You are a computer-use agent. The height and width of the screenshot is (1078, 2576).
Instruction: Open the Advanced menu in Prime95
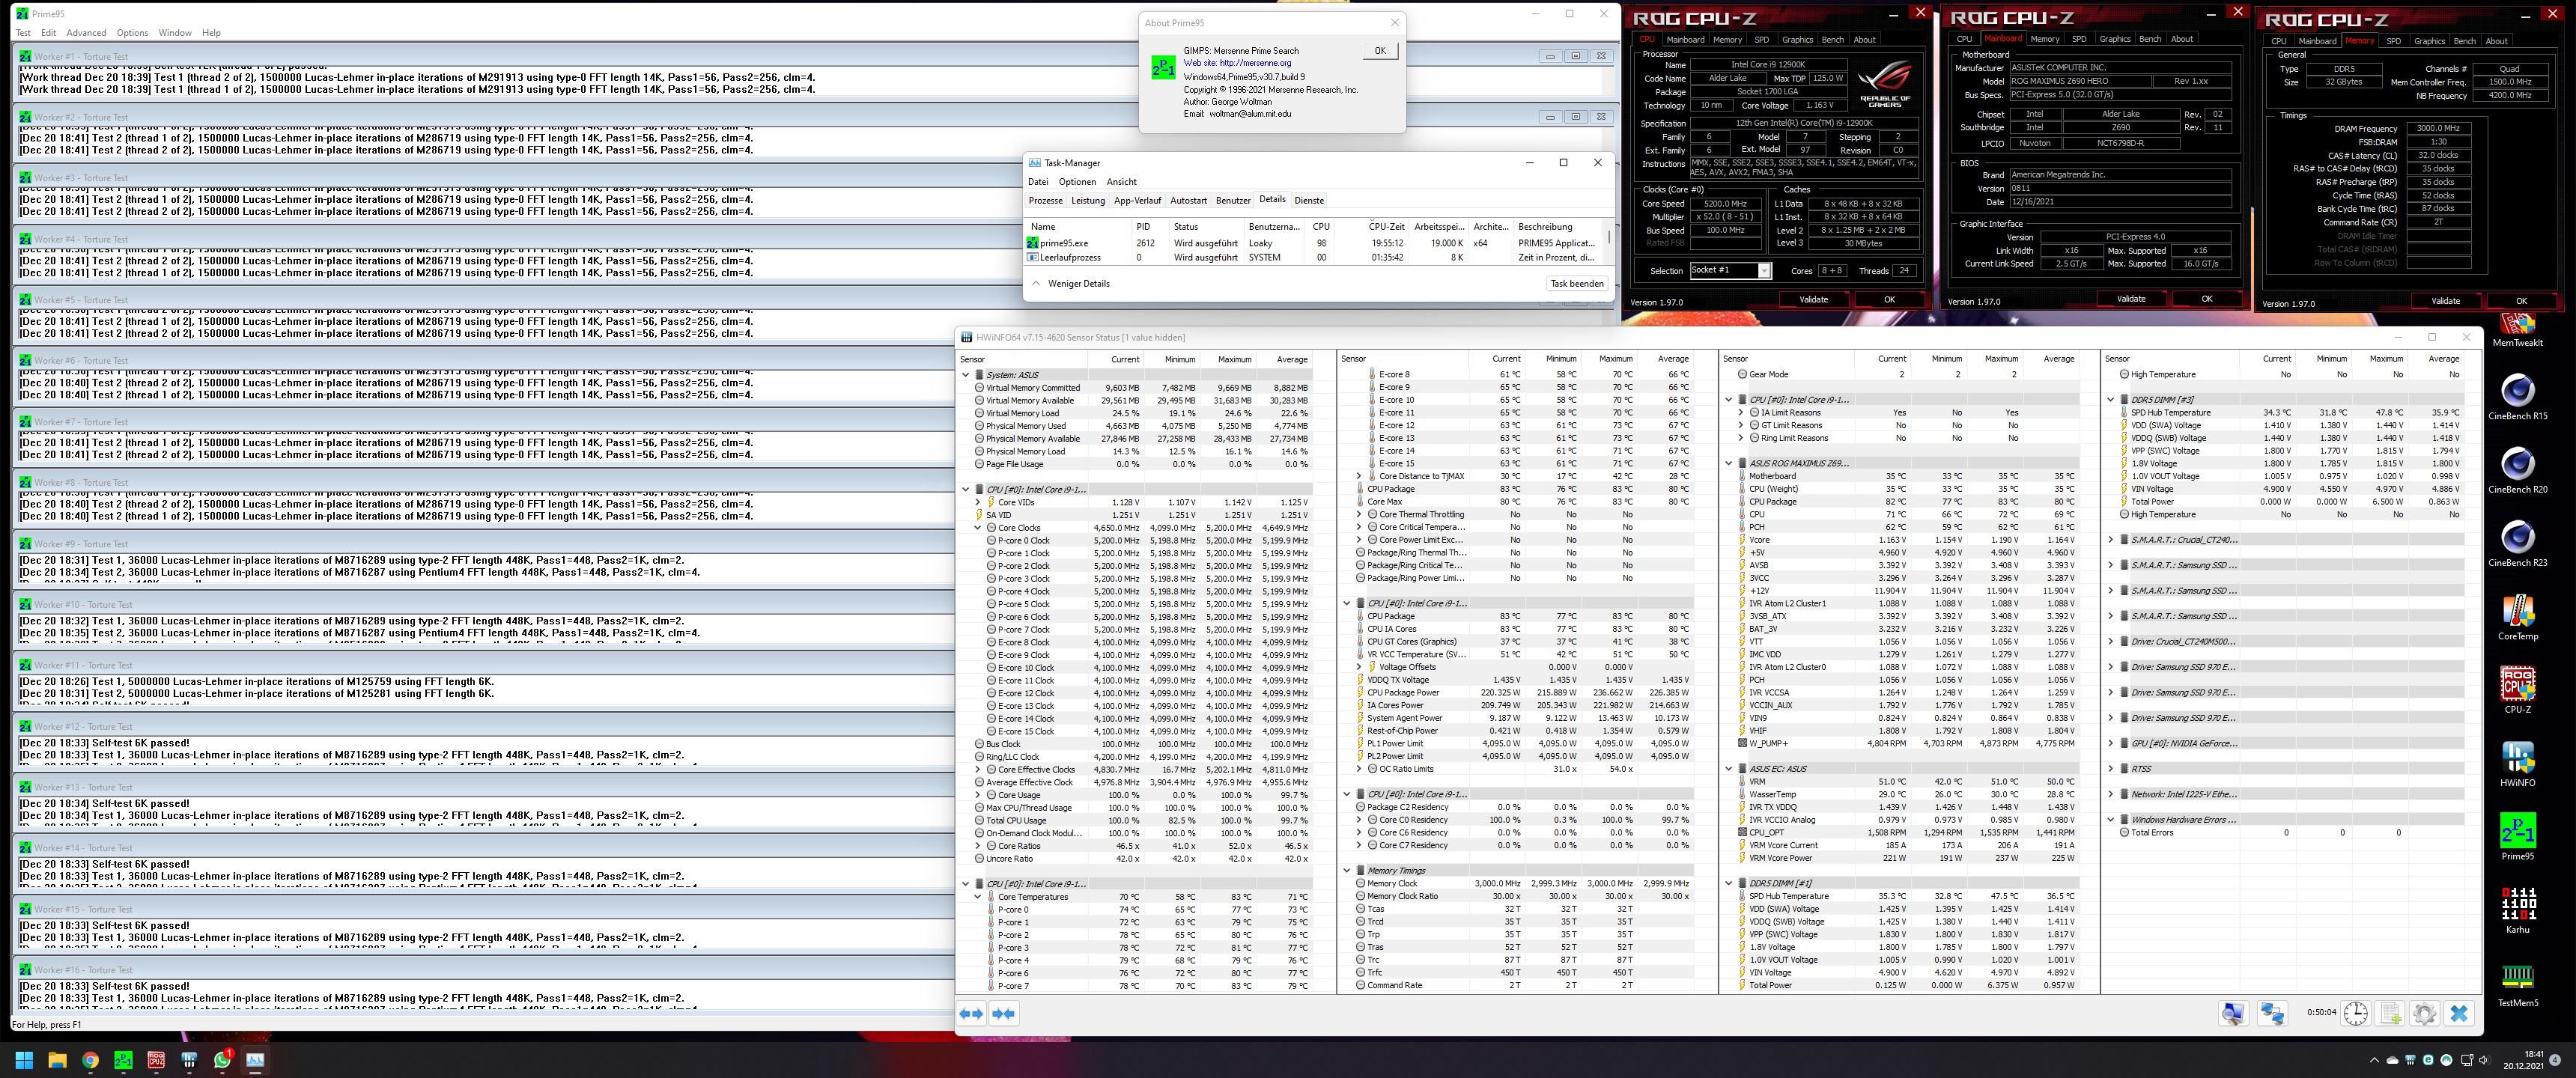click(x=86, y=33)
